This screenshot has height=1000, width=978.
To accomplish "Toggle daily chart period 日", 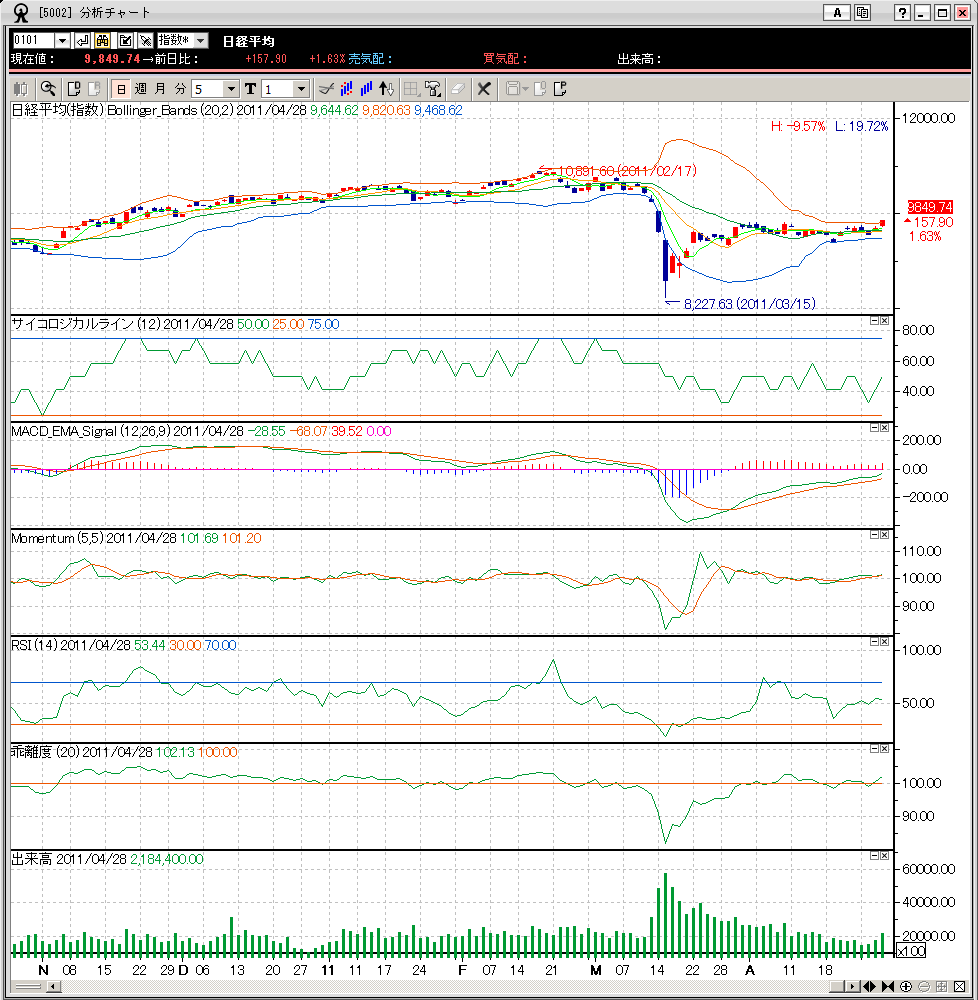I will [121, 88].
